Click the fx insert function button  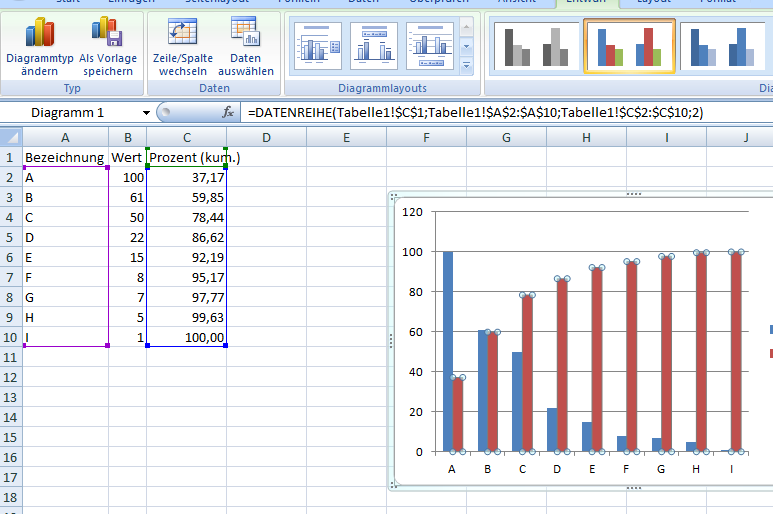[228, 112]
